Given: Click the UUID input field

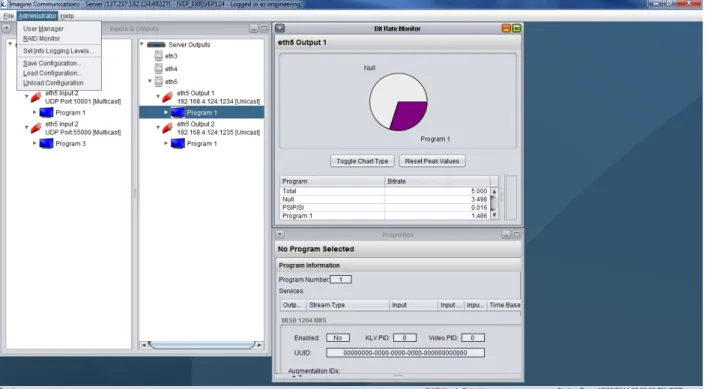Looking at the screenshot, I should point(405,353).
